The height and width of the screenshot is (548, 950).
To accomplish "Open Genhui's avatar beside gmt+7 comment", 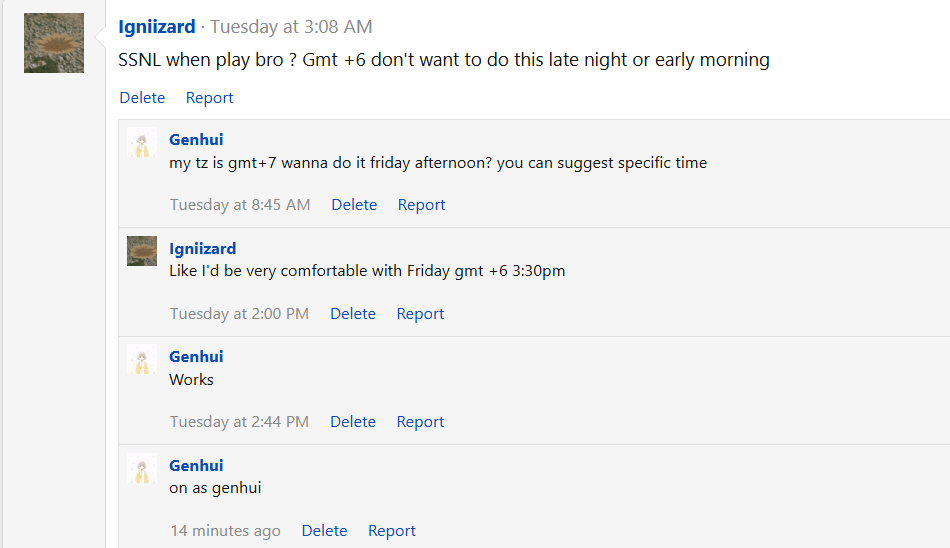I will pos(142,142).
